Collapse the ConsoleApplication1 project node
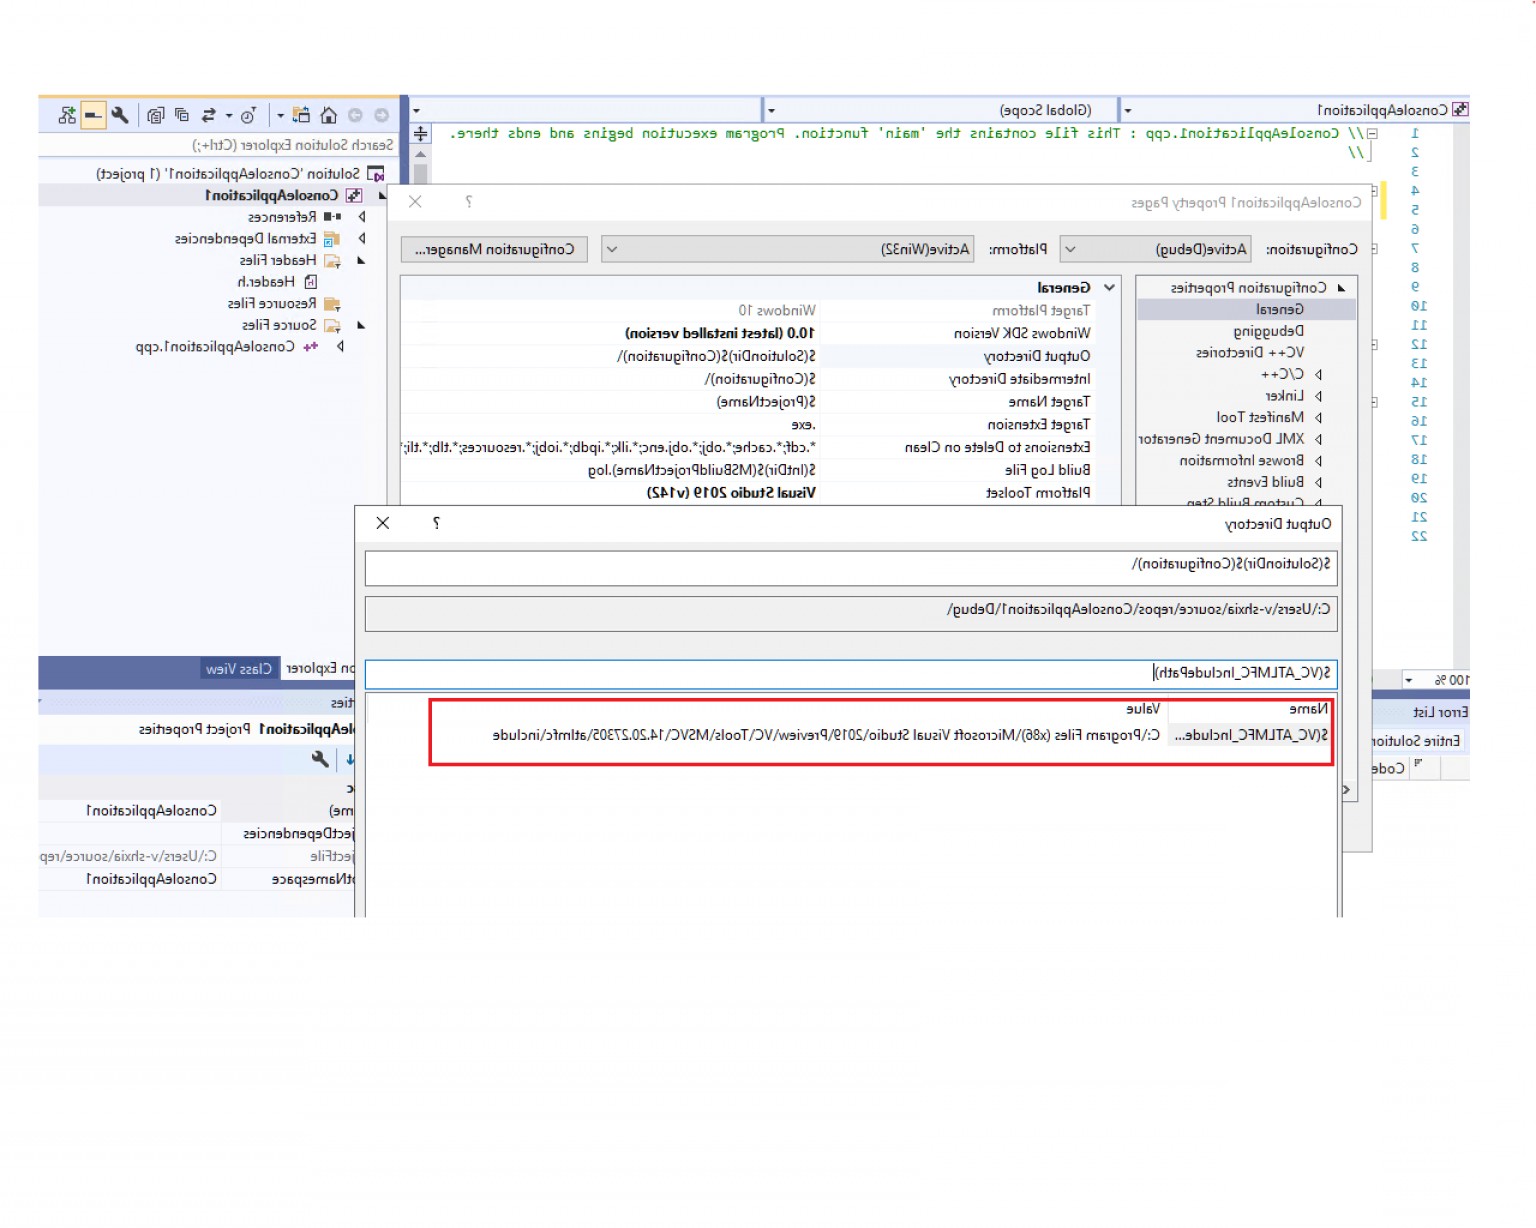The image size is (1536, 1228). 382,196
